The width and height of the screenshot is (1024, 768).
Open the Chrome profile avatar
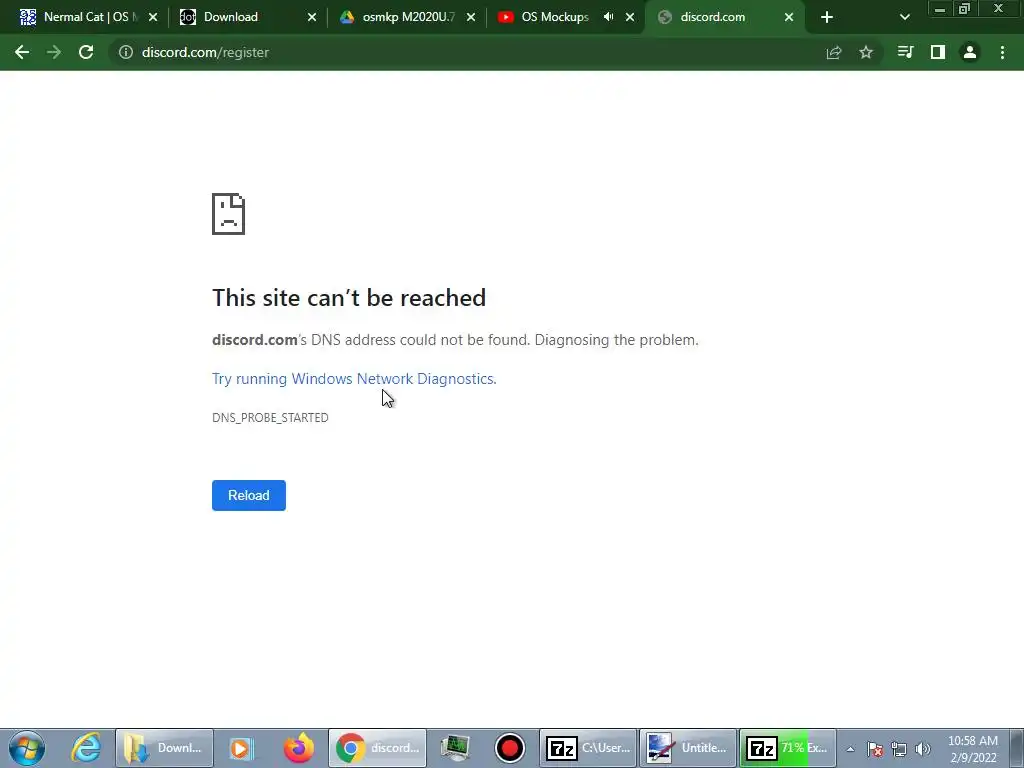click(970, 52)
